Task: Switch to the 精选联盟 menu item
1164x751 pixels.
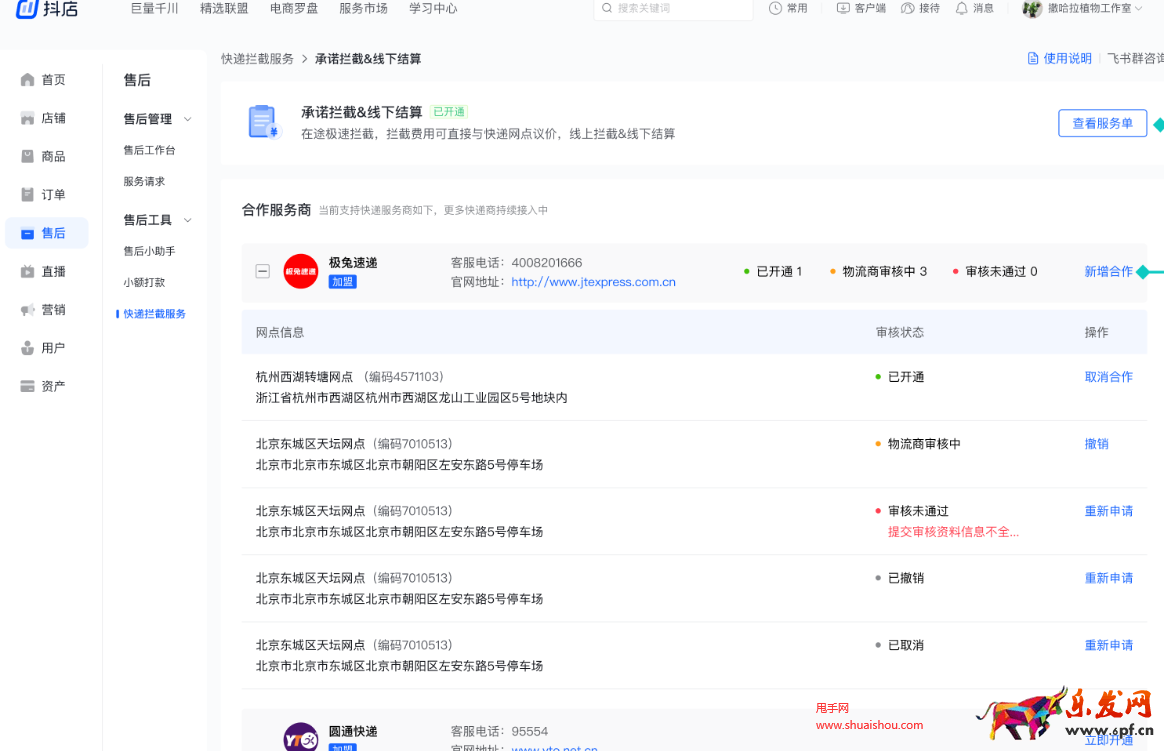Action: pyautogui.click(x=224, y=9)
